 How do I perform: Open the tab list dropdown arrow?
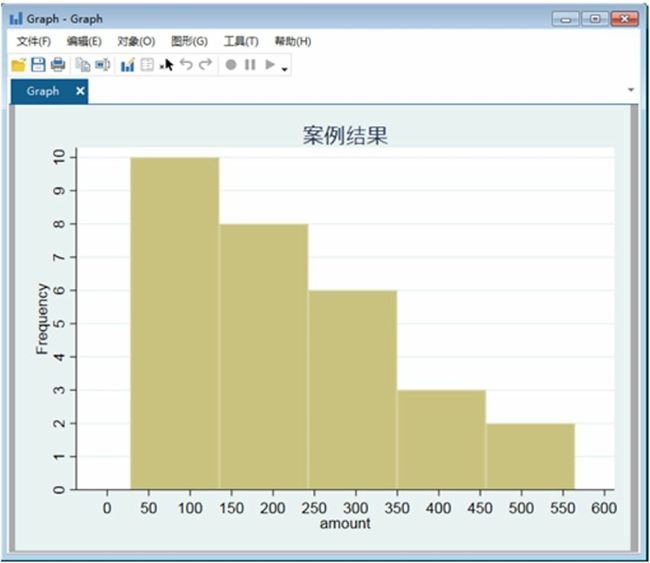tap(631, 90)
